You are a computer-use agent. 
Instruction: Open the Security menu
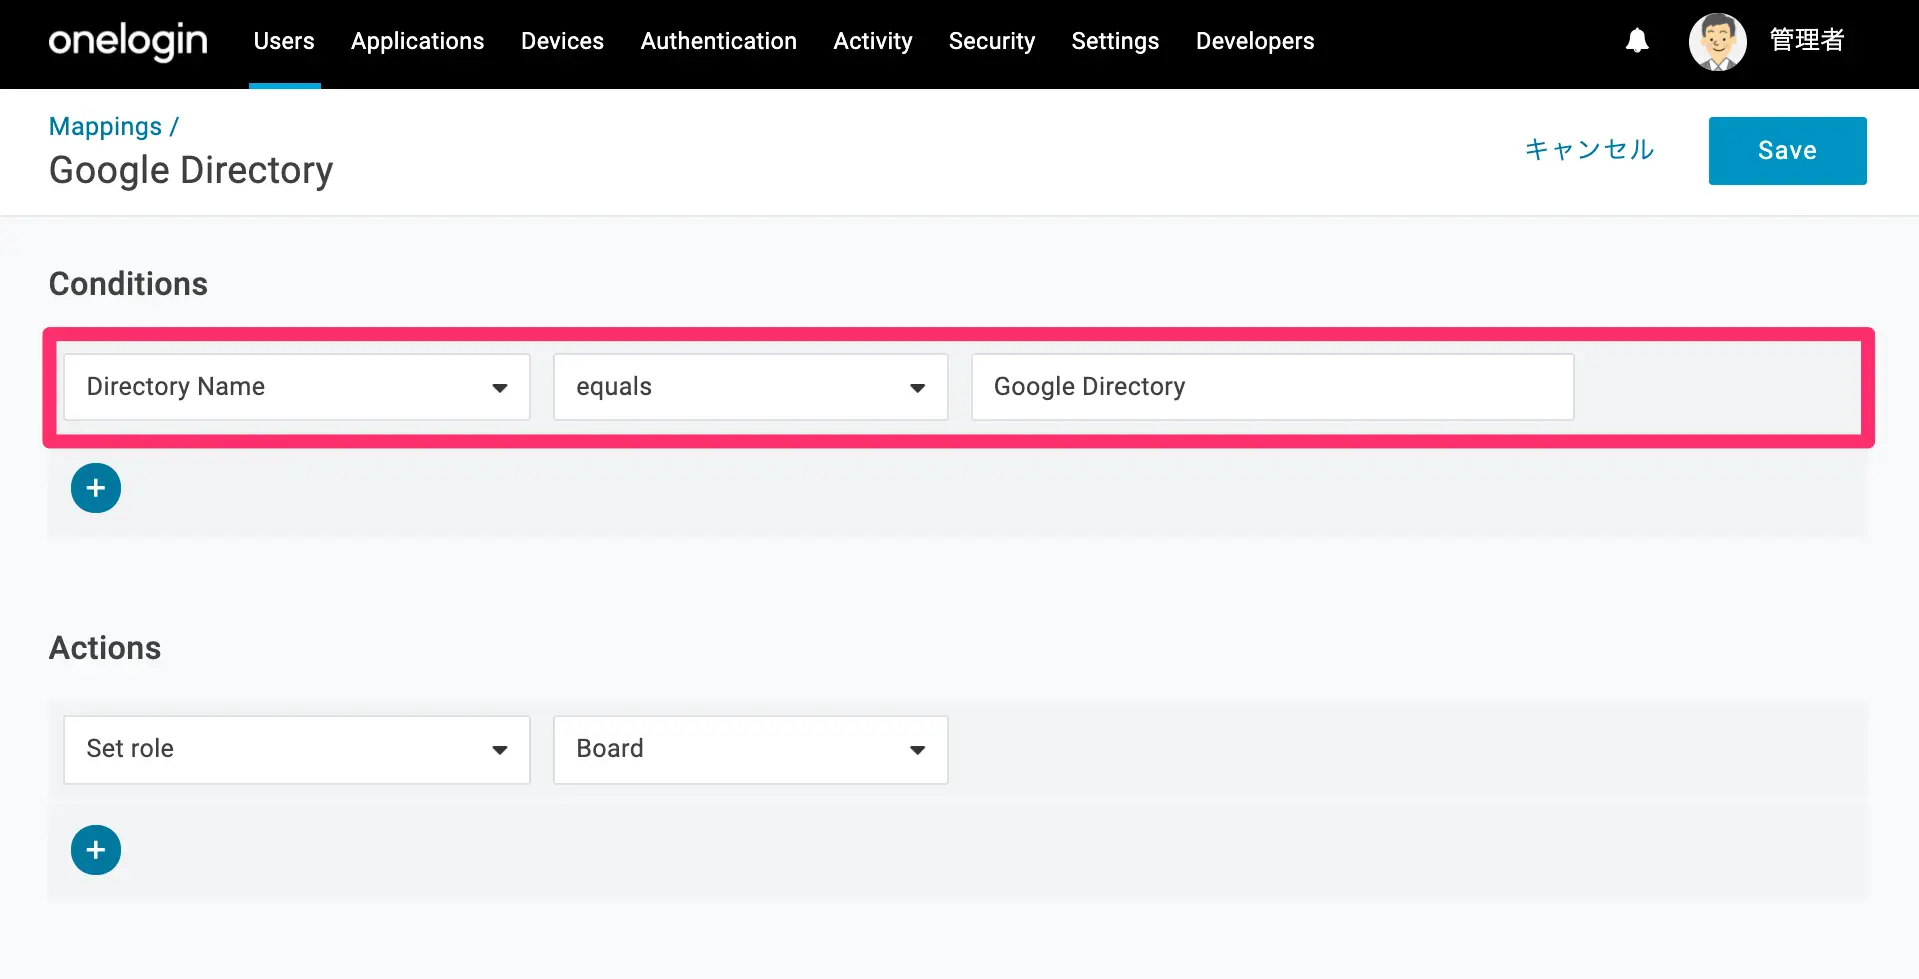tap(992, 41)
